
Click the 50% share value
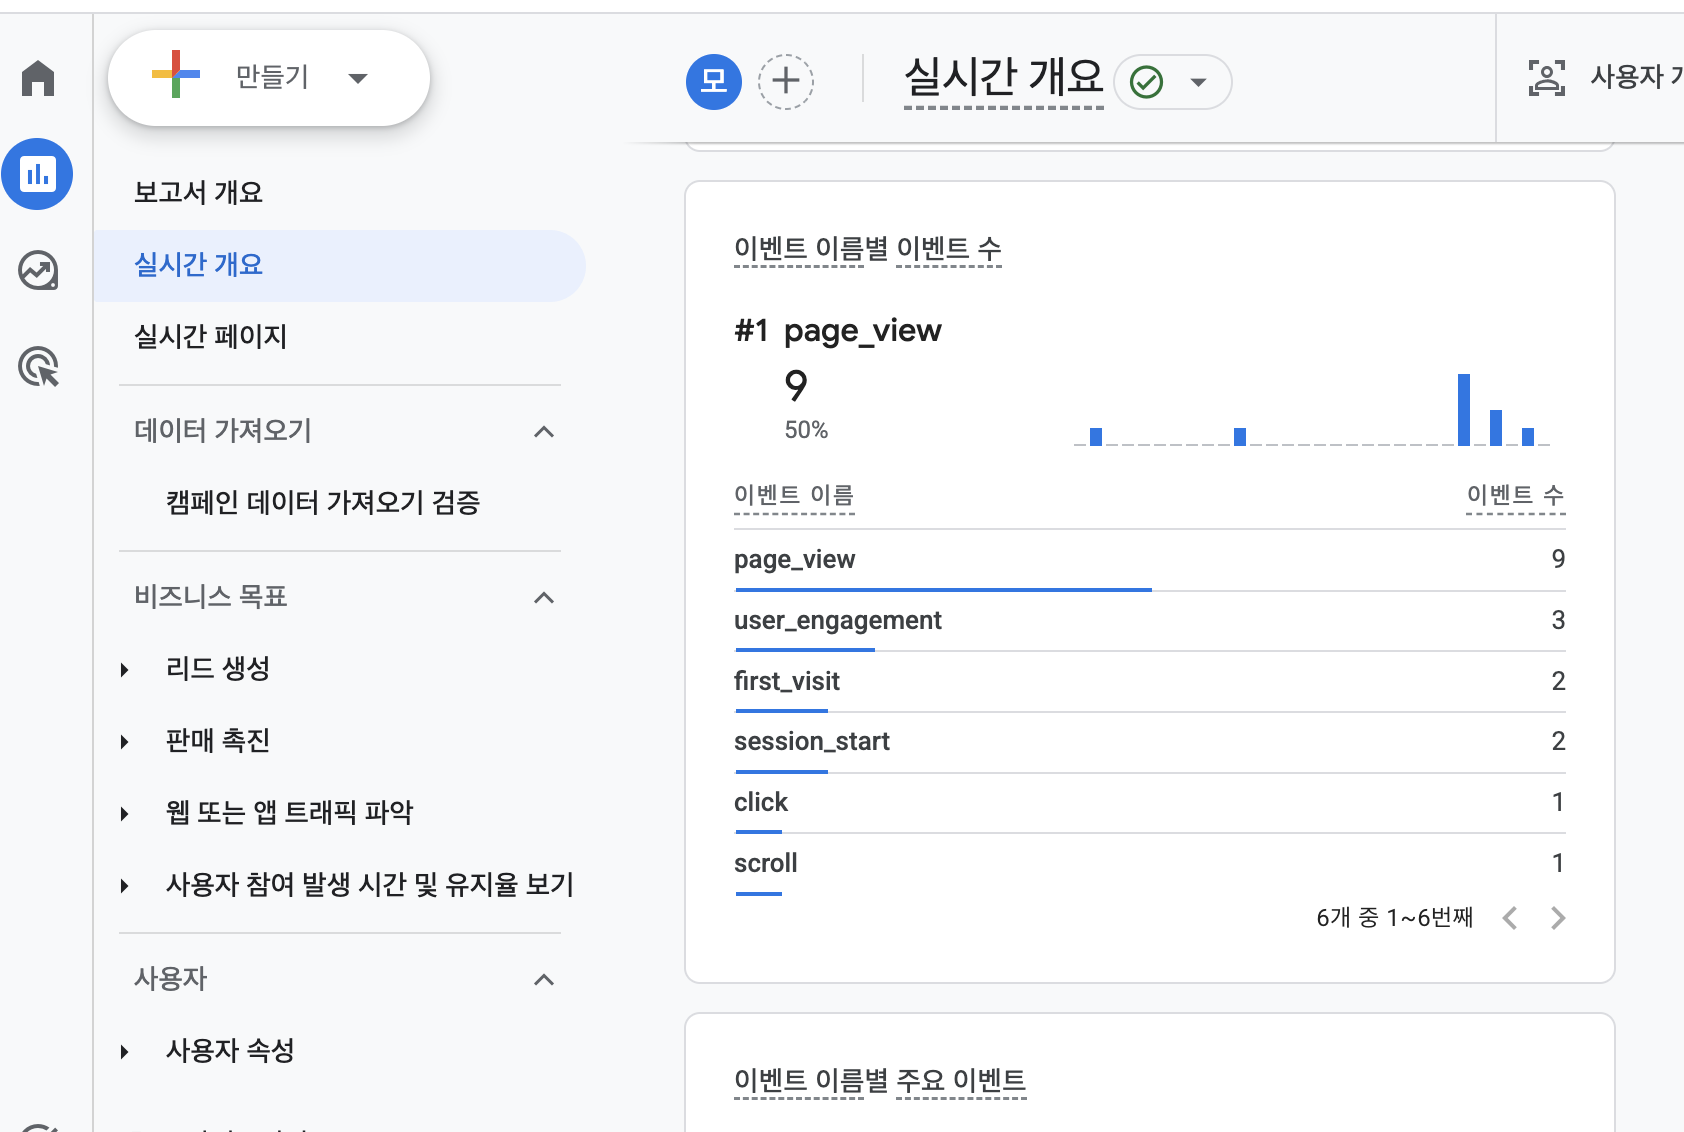[x=806, y=430]
